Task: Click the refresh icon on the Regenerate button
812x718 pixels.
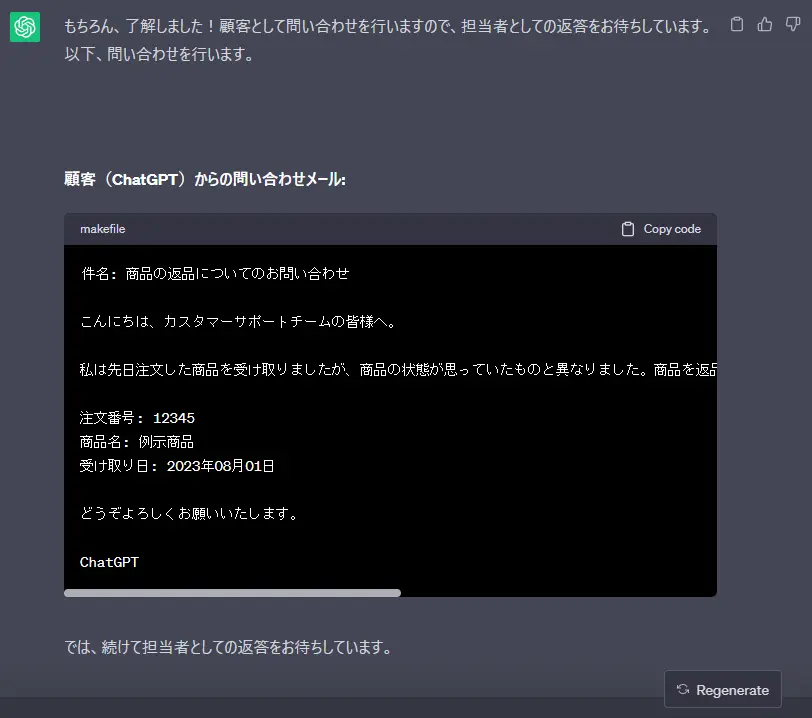Action: [x=686, y=689]
